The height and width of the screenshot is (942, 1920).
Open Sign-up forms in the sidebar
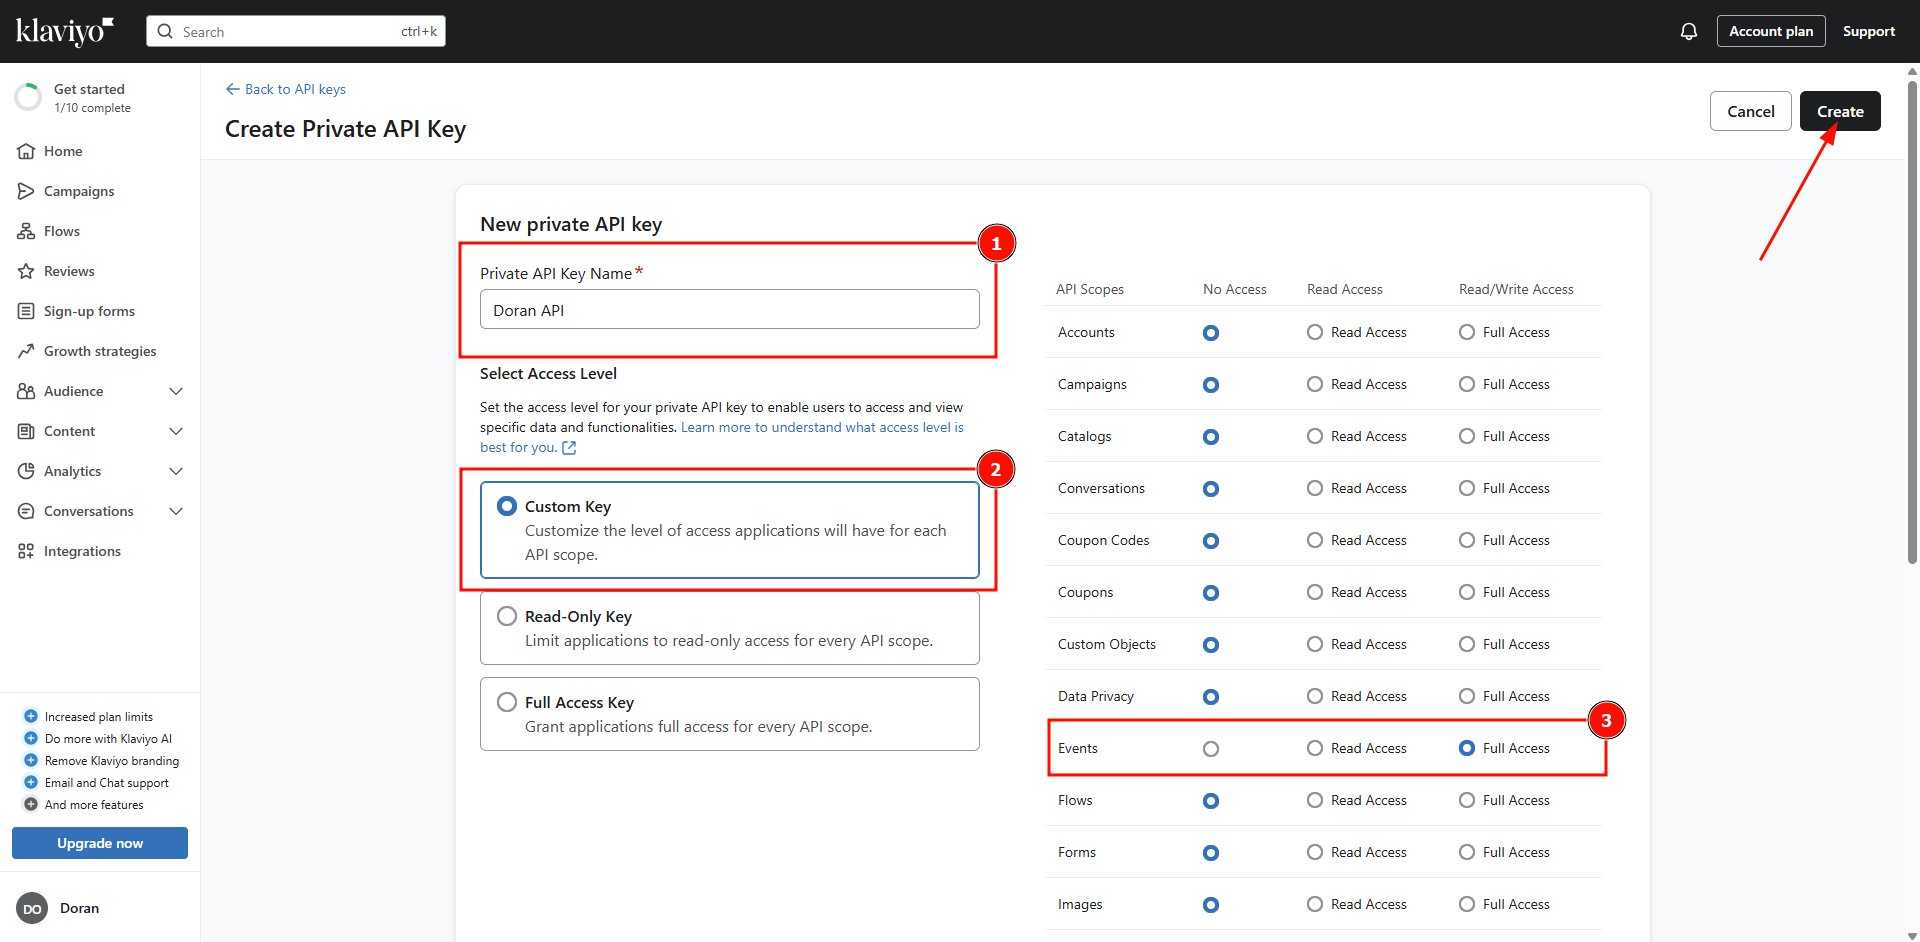[89, 311]
